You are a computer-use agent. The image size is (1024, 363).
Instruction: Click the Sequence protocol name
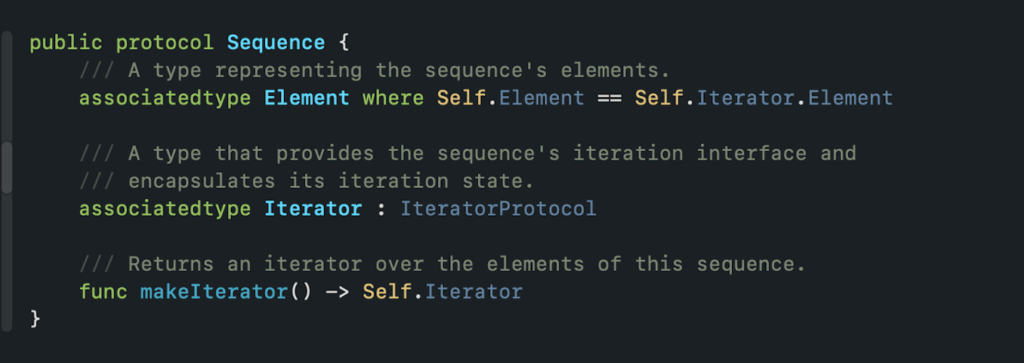coord(276,43)
